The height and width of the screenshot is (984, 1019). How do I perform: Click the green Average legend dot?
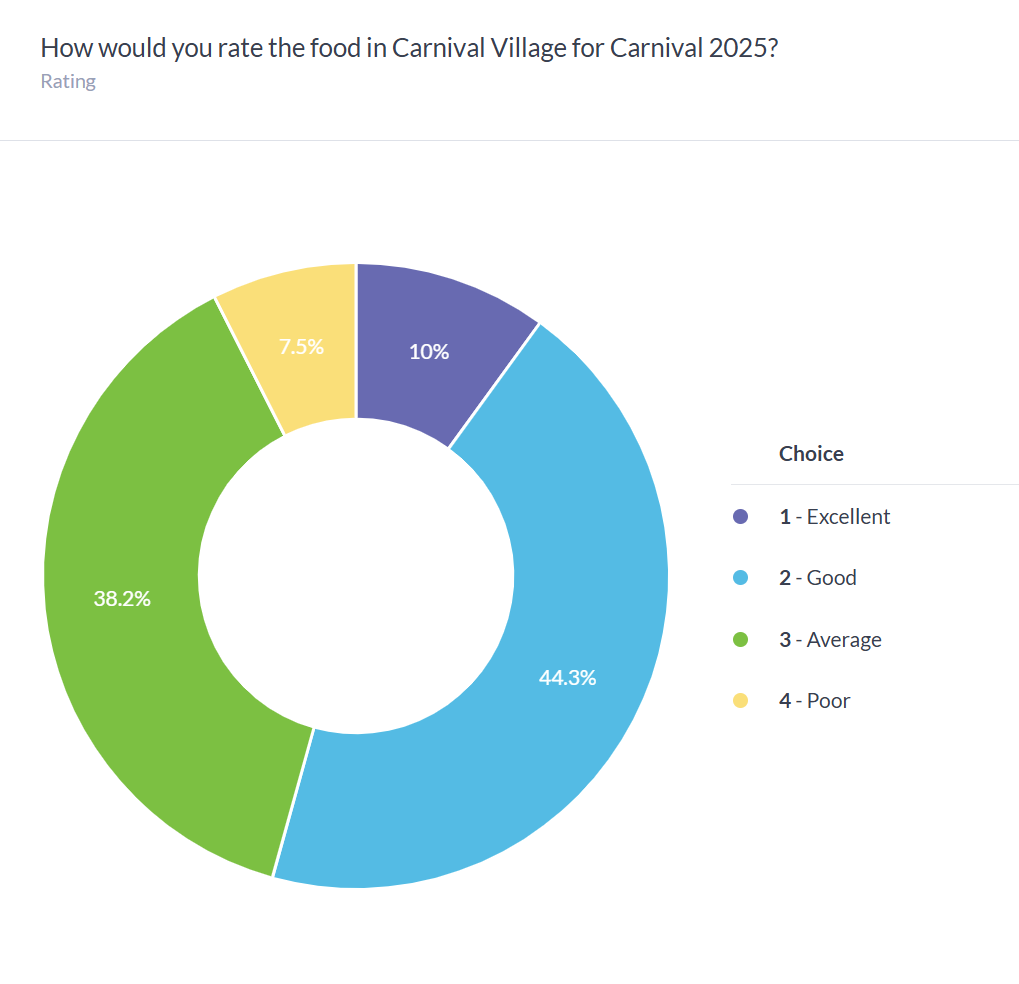(x=740, y=640)
